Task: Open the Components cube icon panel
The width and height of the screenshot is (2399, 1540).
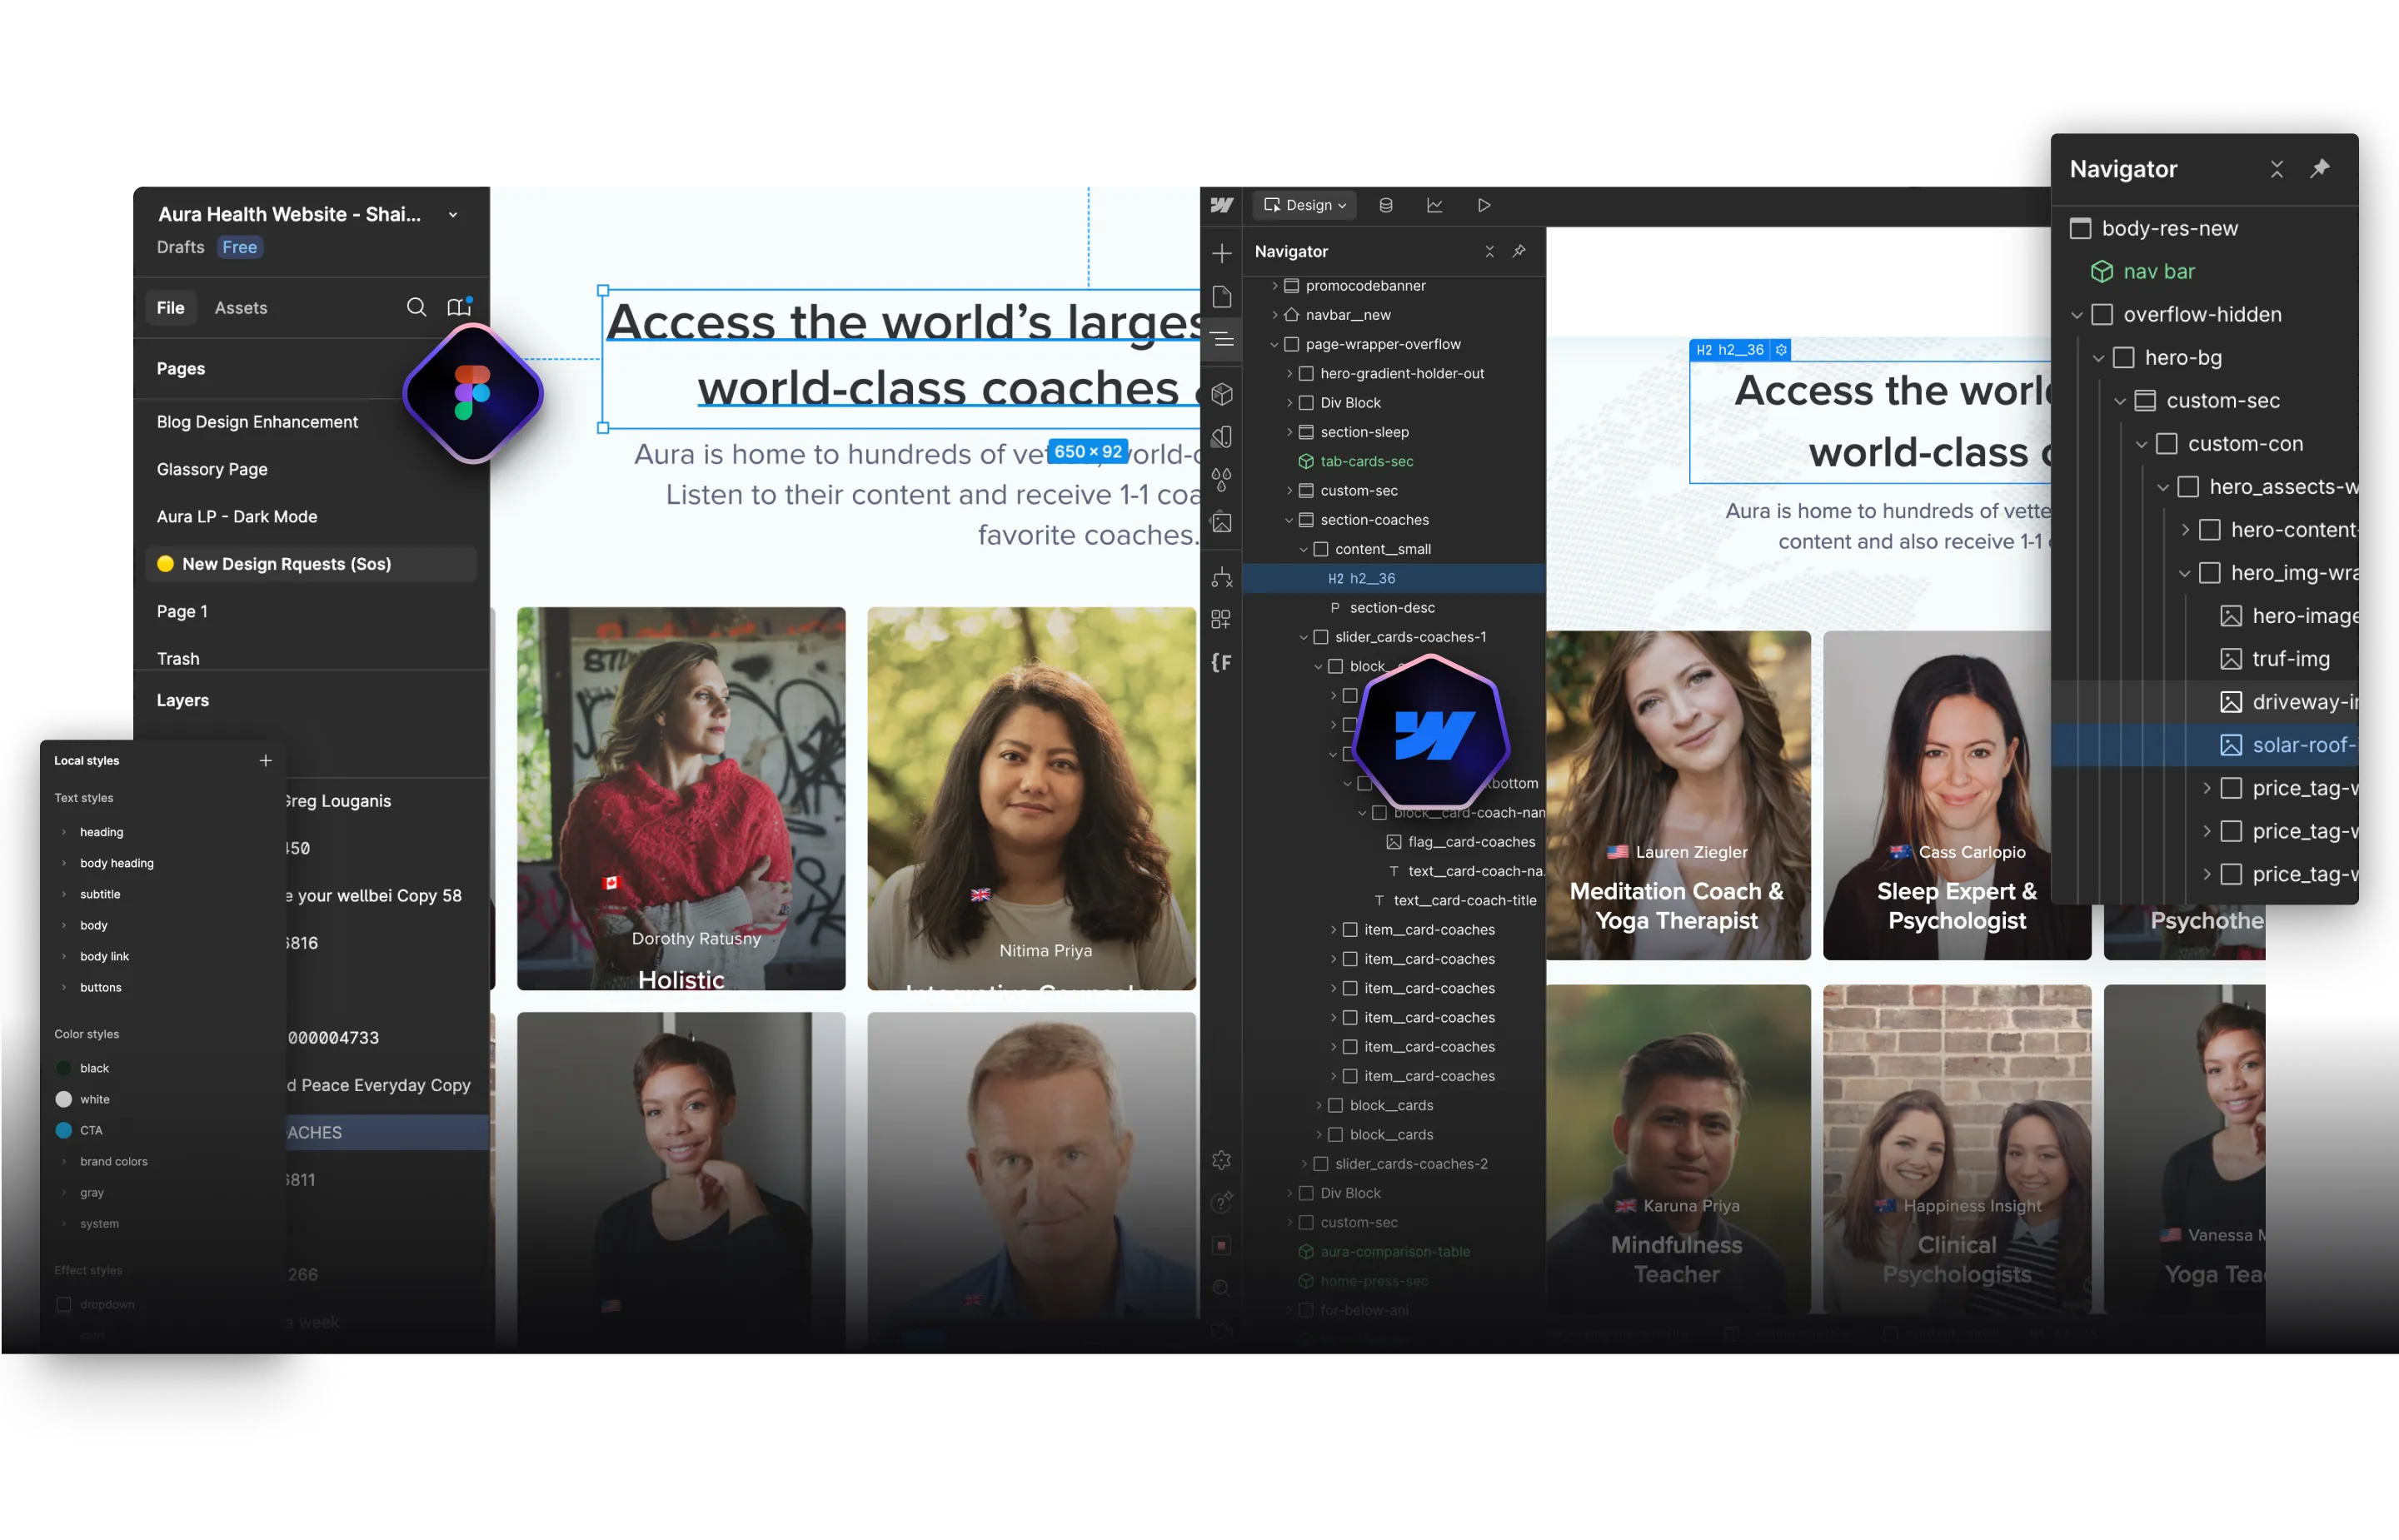Action: point(1221,394)
